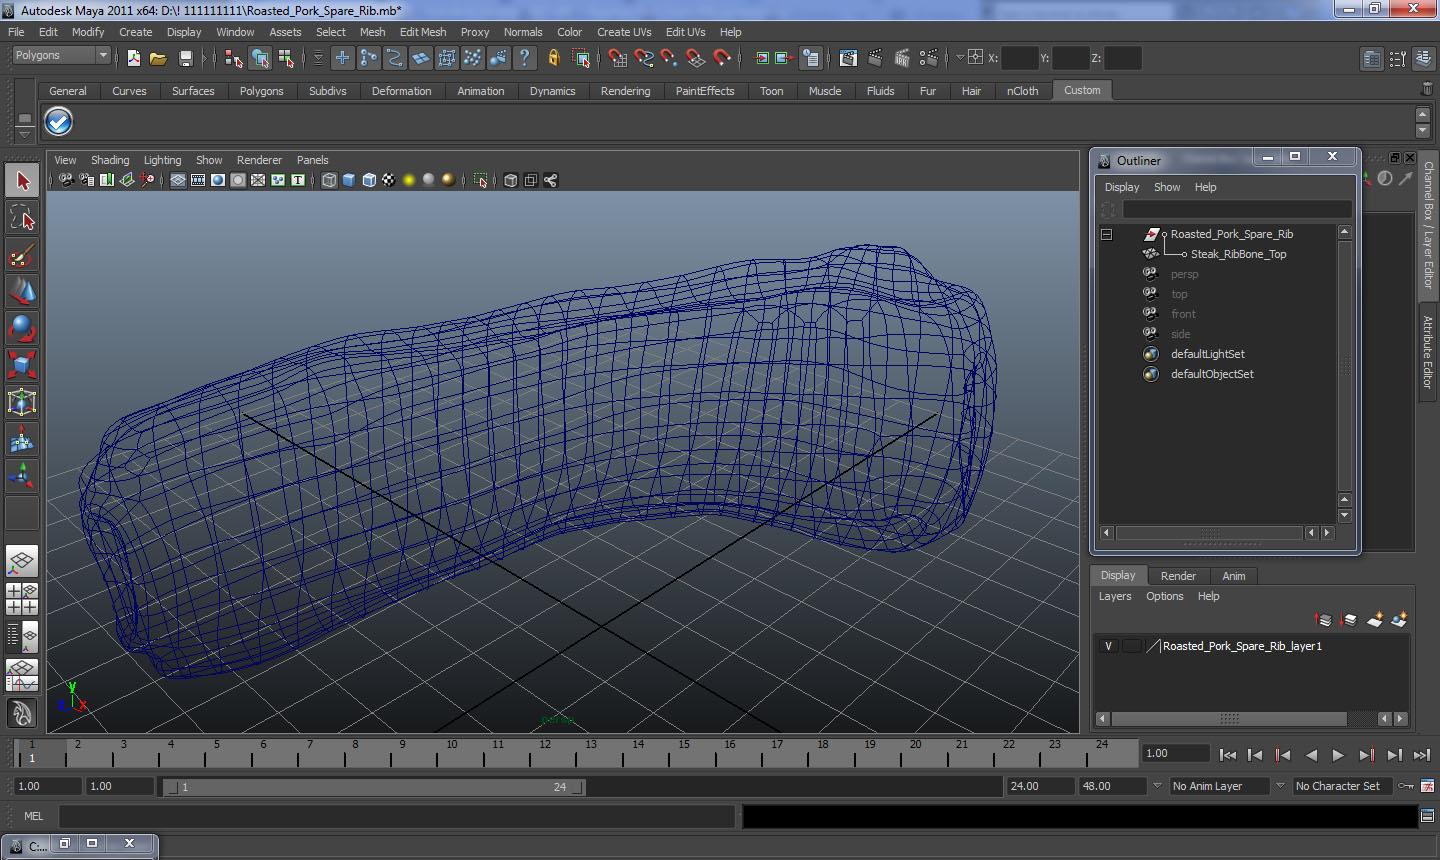Open the Edit Mesh menu
The width and height of the screenshot is (1440, 860).
point(423,32)
